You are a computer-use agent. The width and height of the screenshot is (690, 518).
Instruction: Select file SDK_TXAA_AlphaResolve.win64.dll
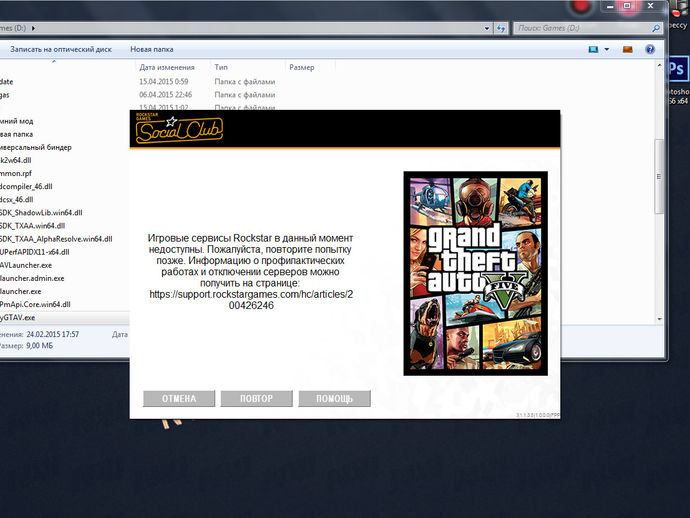pyautogui.click(x=56, y=239)
